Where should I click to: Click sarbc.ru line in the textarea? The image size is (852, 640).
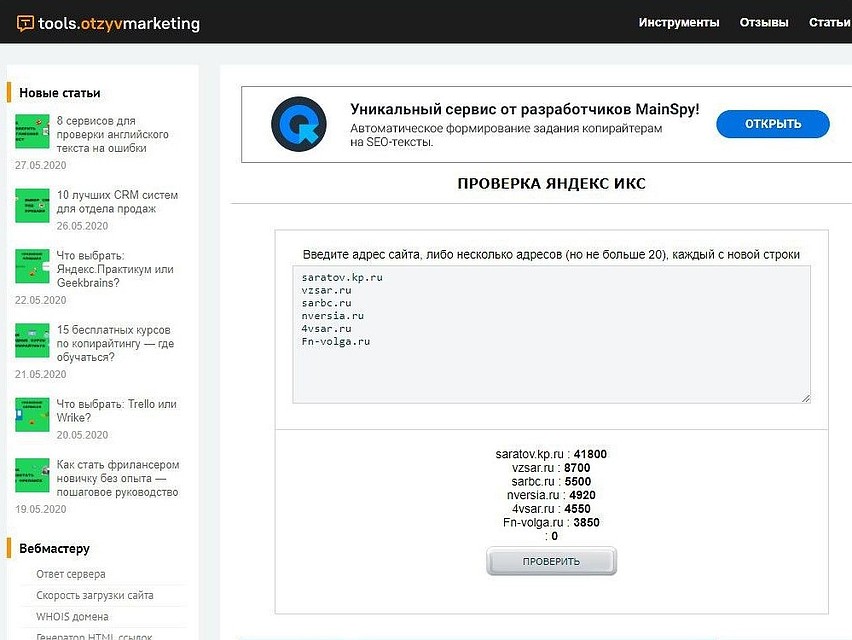(326, 303)
